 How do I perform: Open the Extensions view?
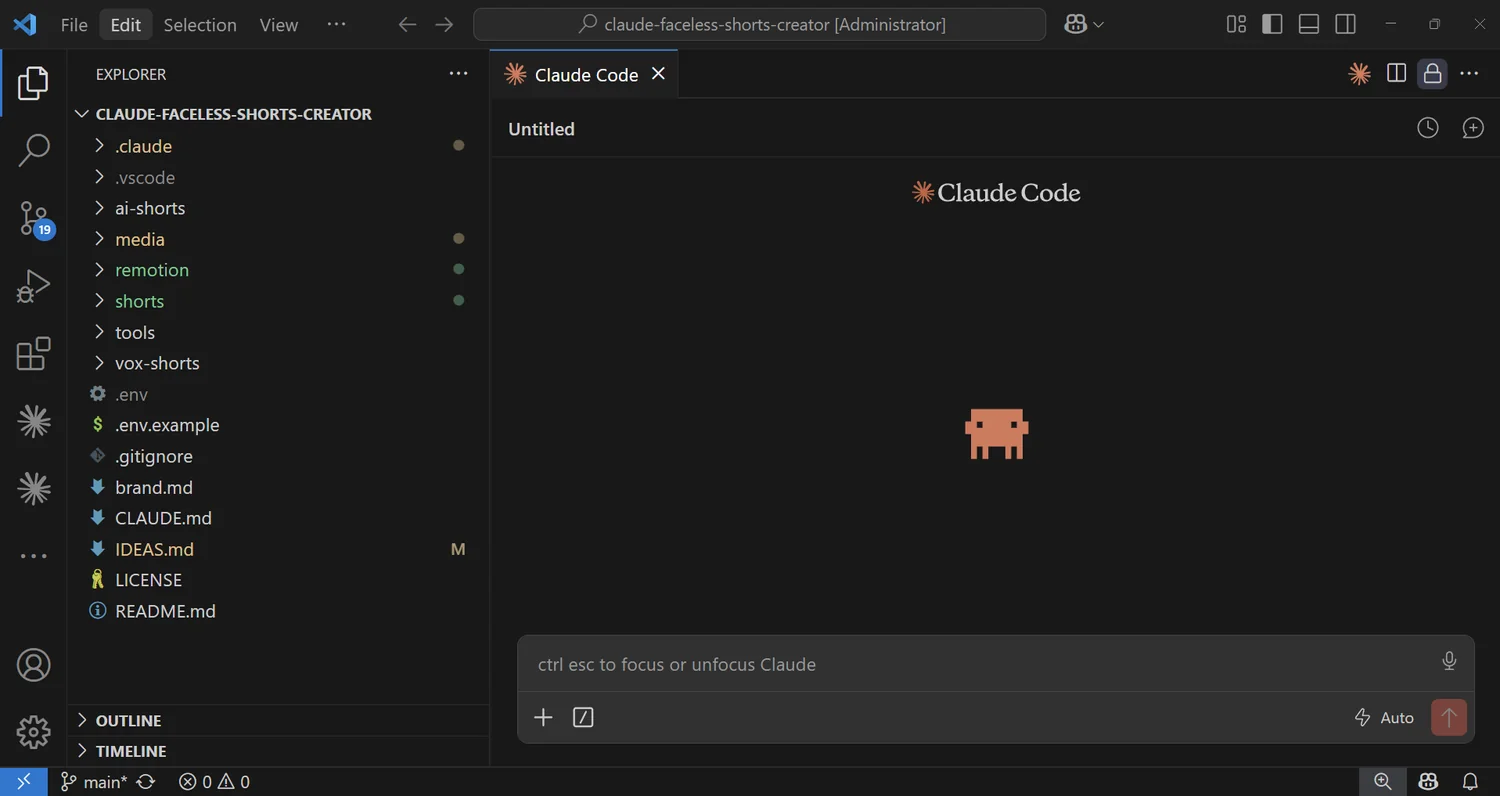click(33, 353)
